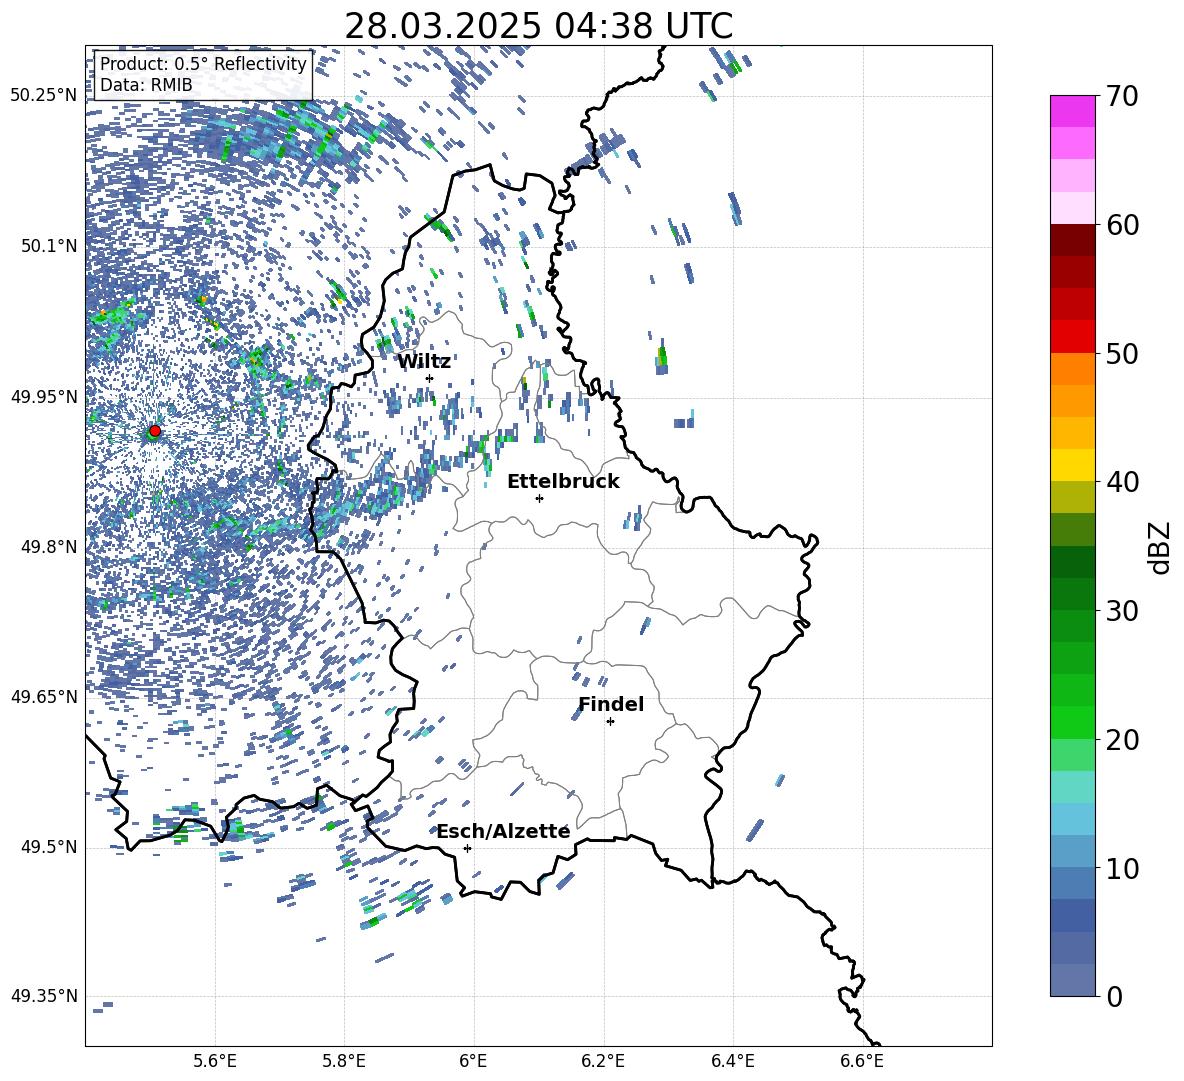Click the bright red 50 dBZ swatch

pos(1072,337)
